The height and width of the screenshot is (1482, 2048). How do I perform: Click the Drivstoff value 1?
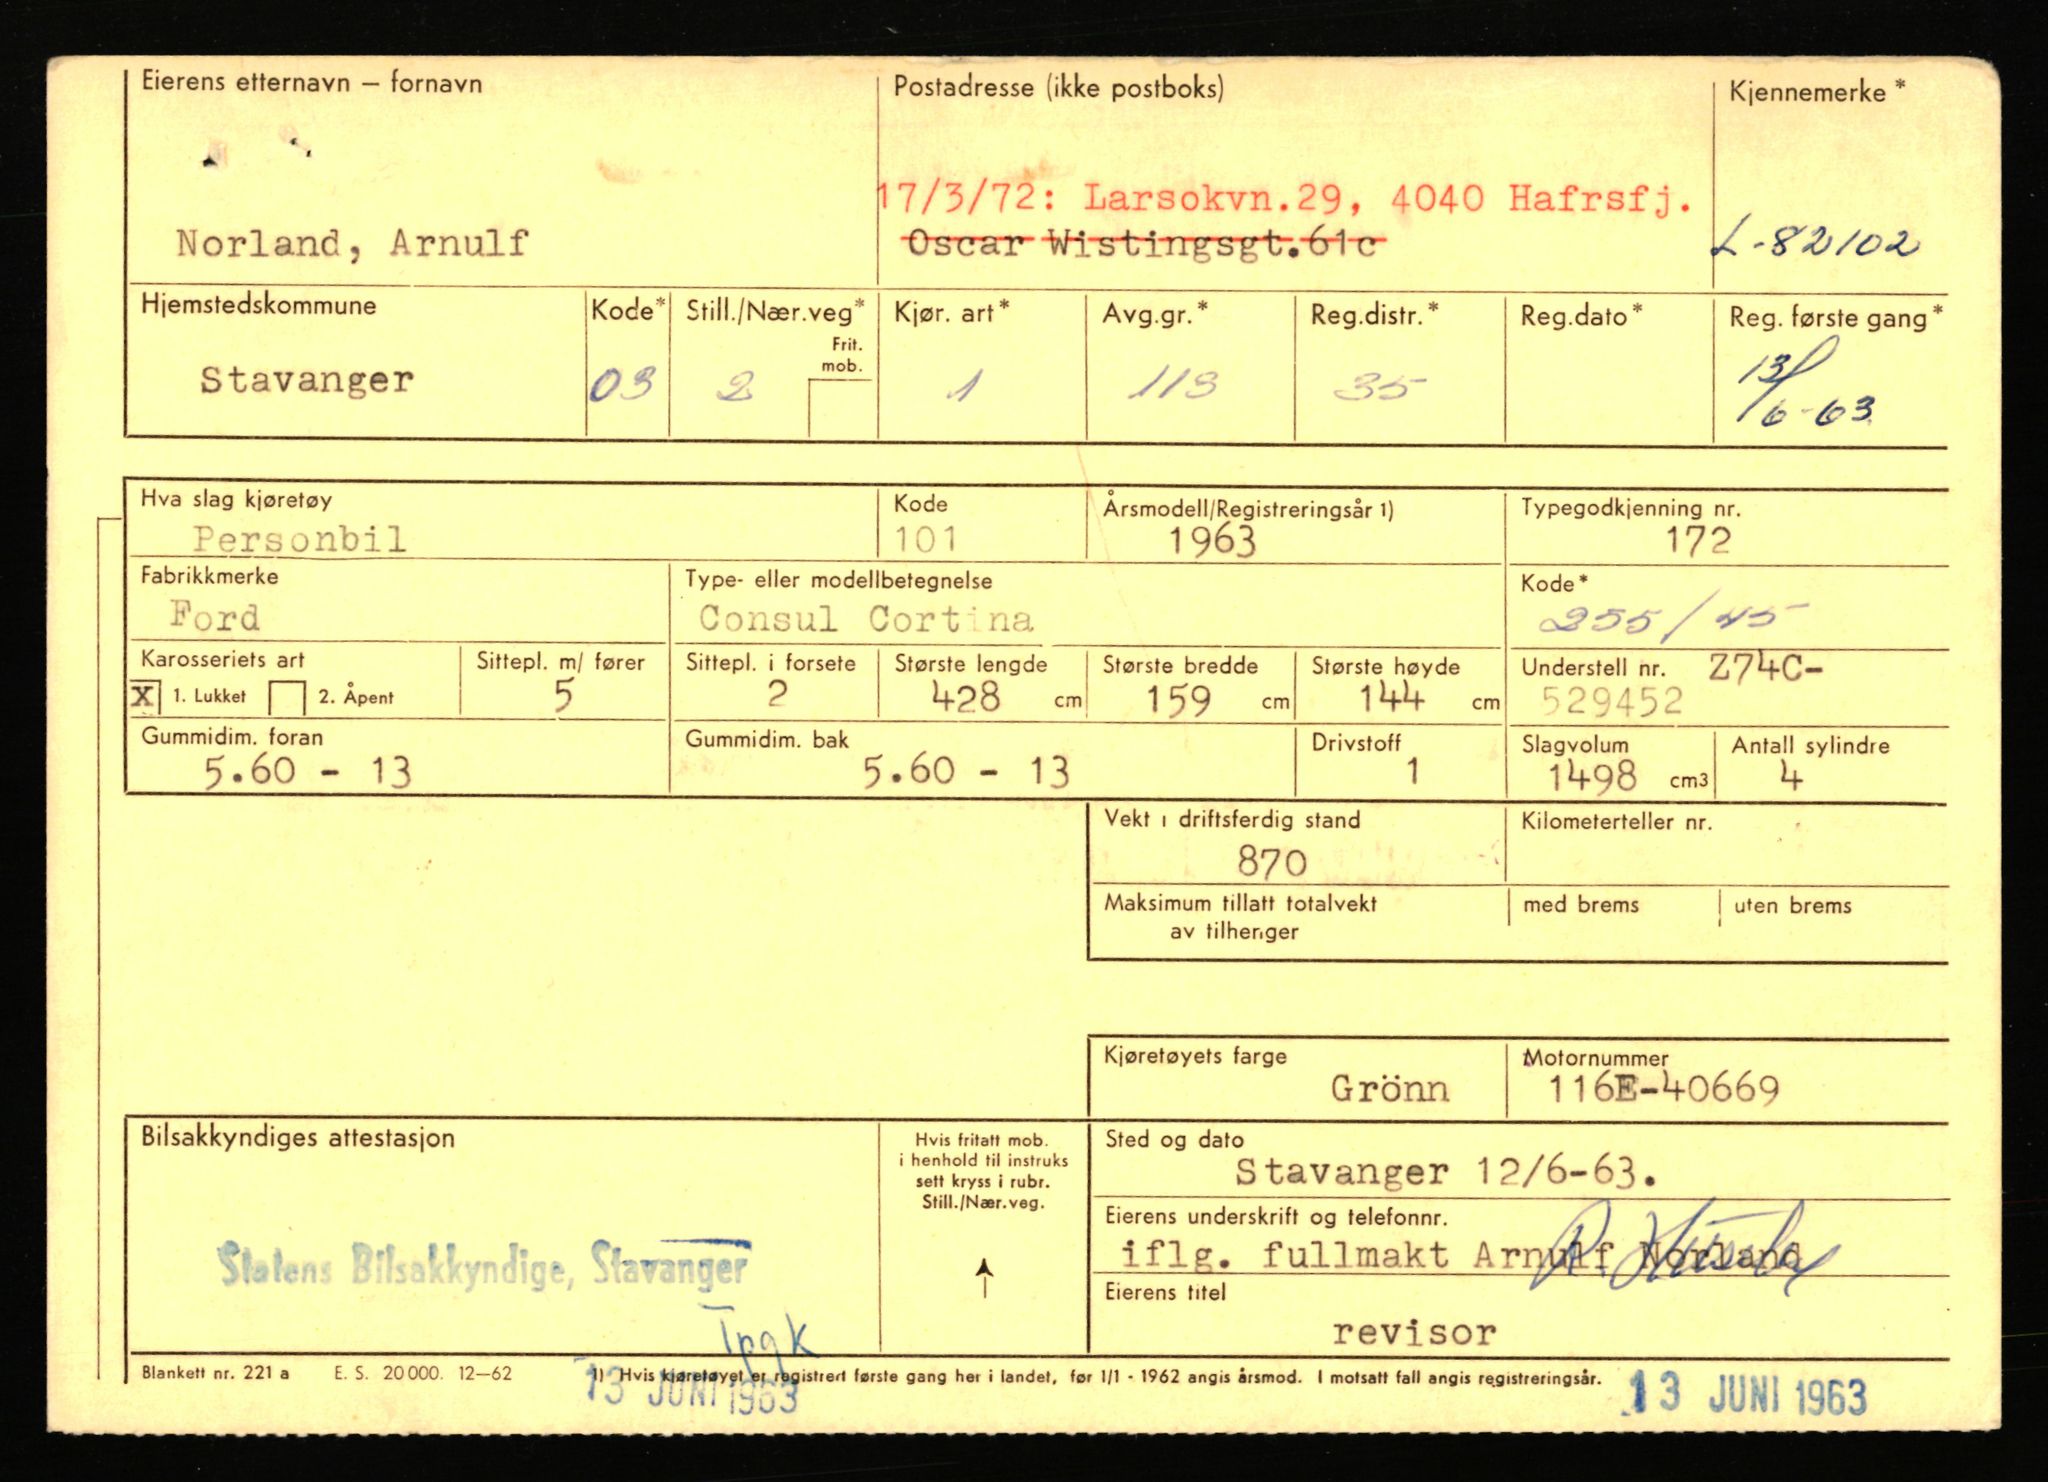click(1412, 772)
